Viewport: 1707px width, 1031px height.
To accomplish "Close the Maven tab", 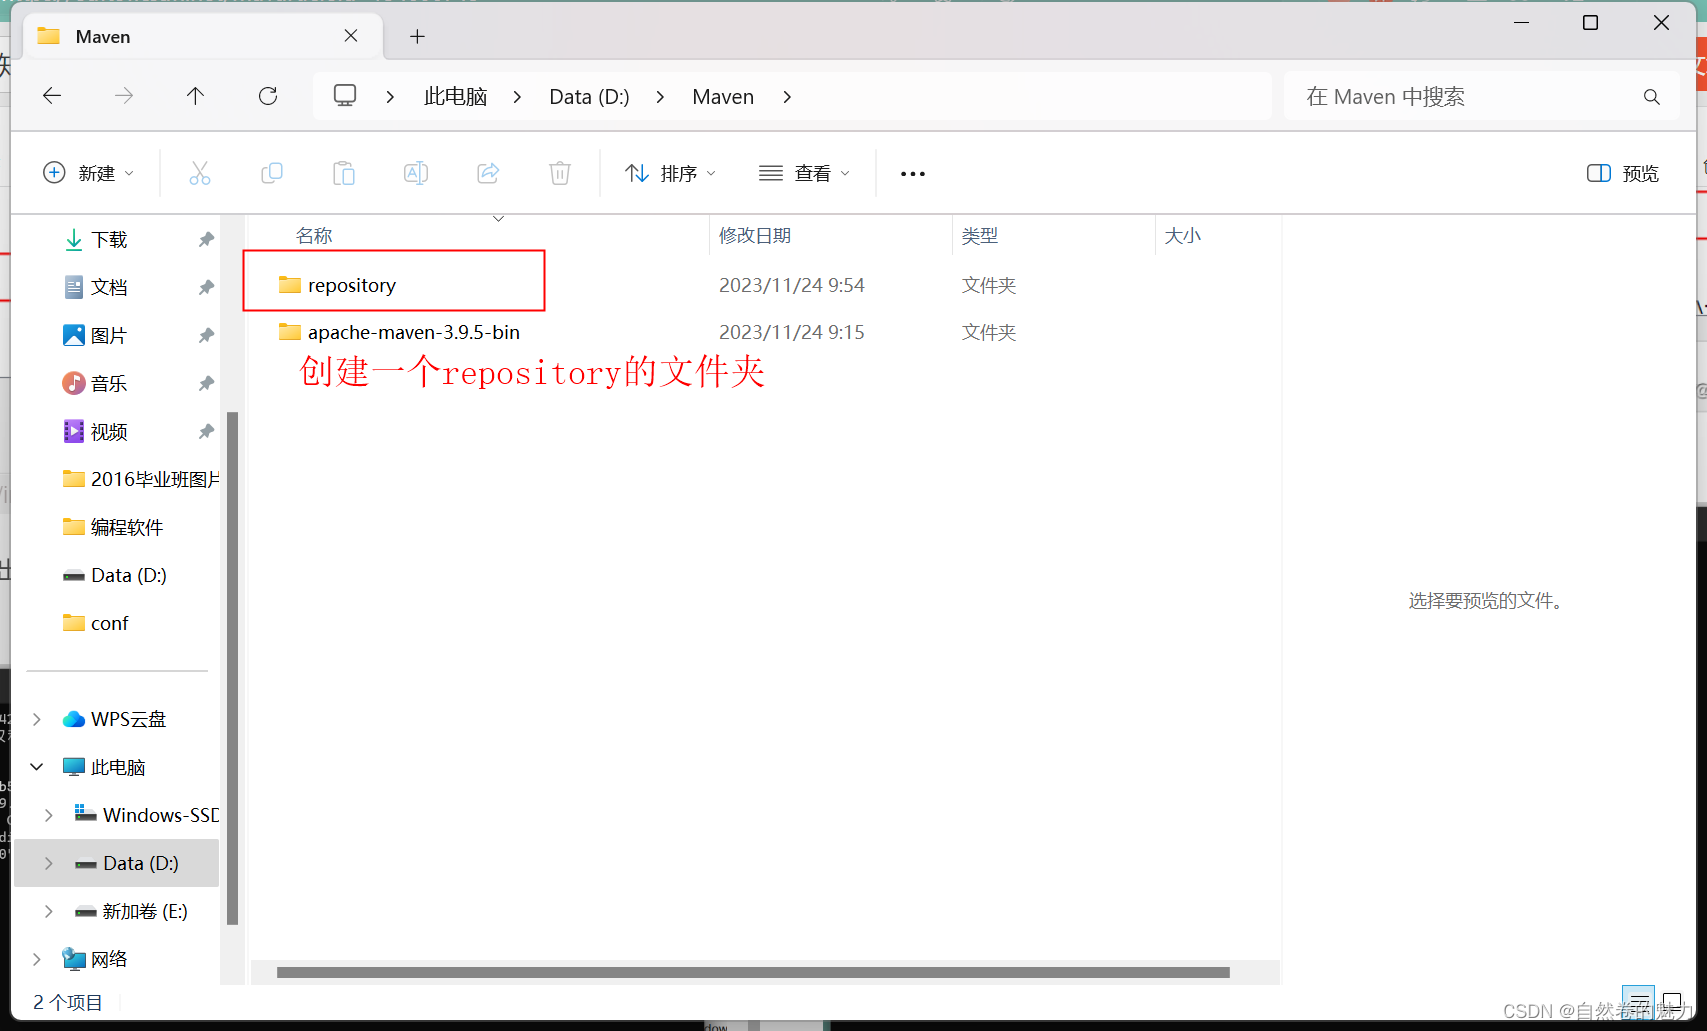I will (351, 36).
